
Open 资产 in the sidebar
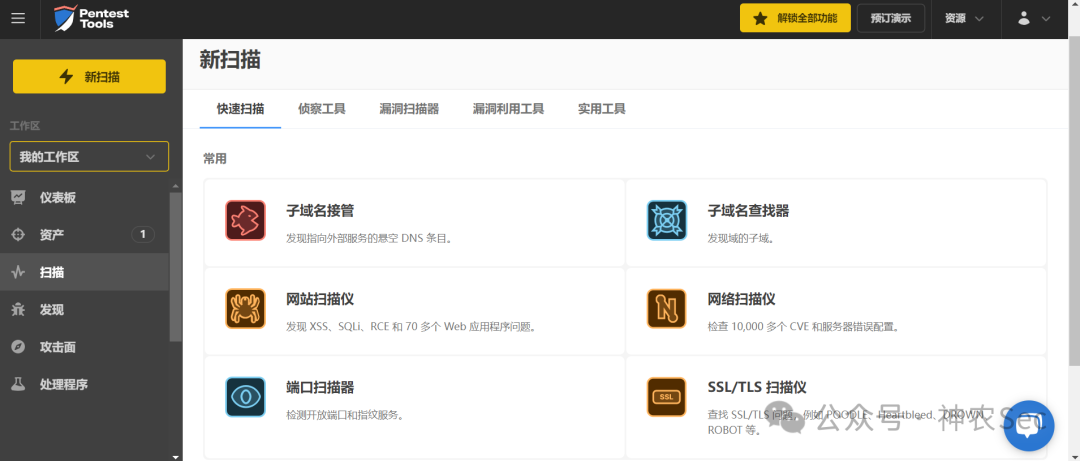84,235
